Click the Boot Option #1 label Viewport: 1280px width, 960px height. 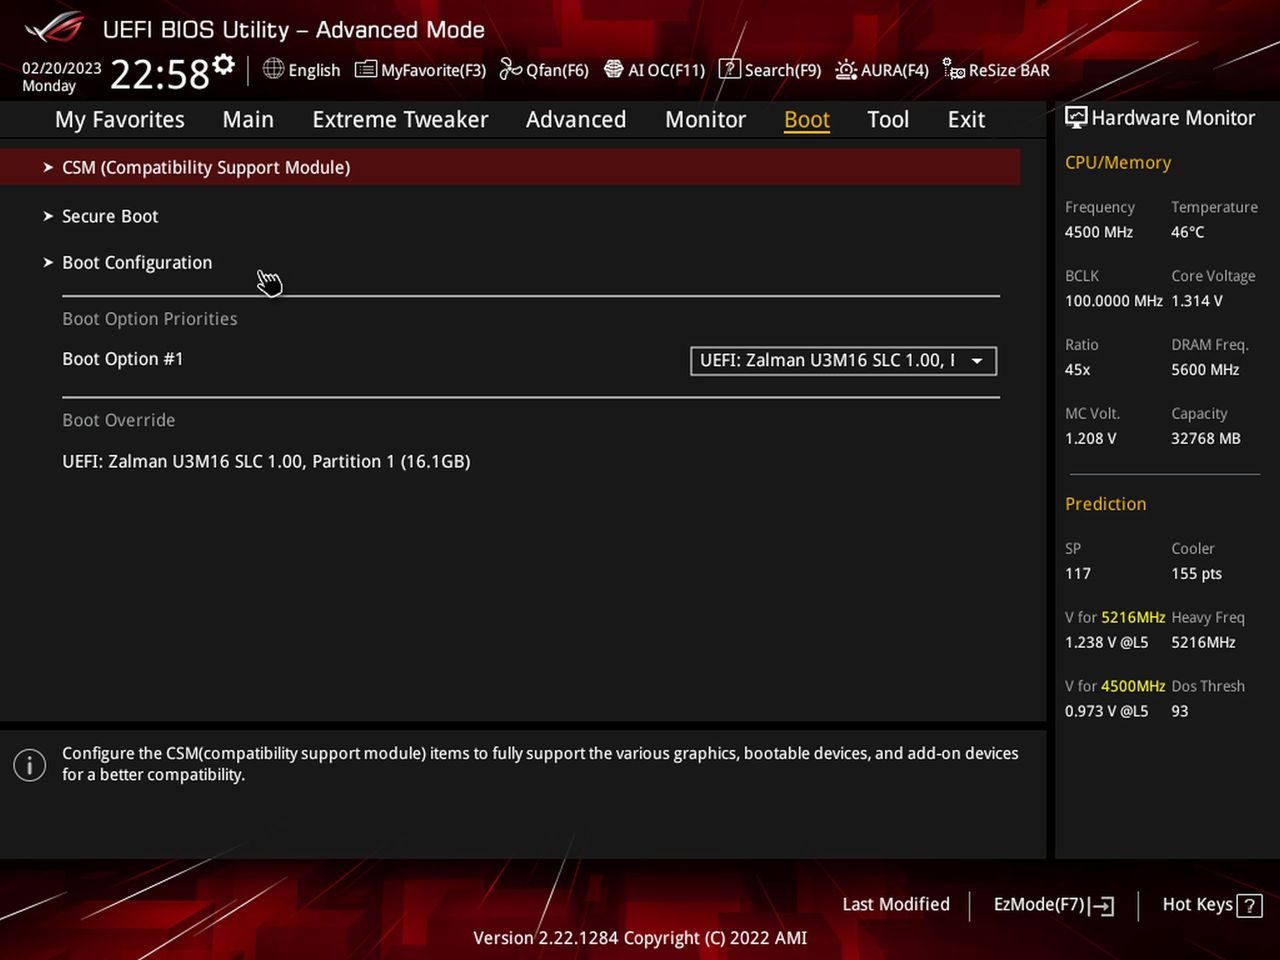[x=123, y=359]
